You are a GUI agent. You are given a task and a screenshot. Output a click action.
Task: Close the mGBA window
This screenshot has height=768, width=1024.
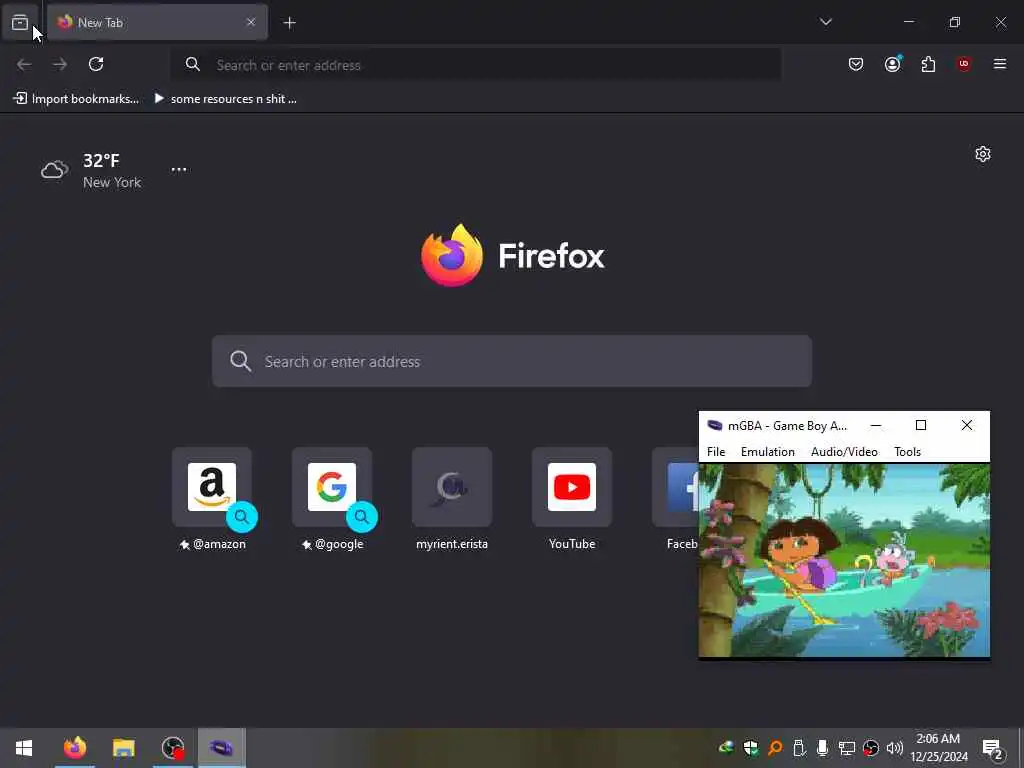[x=967, y=425]
